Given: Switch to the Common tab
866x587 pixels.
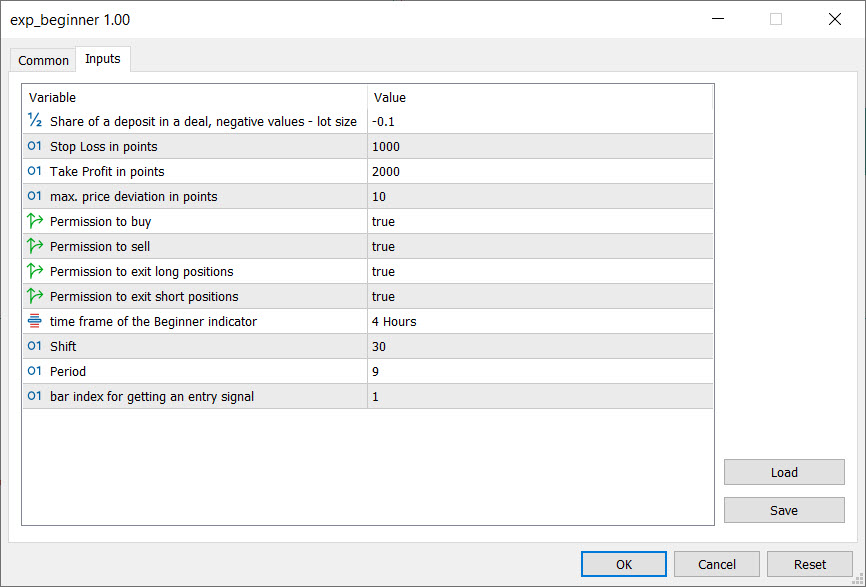Looking at the screenshot, I should tap(43, 60).
